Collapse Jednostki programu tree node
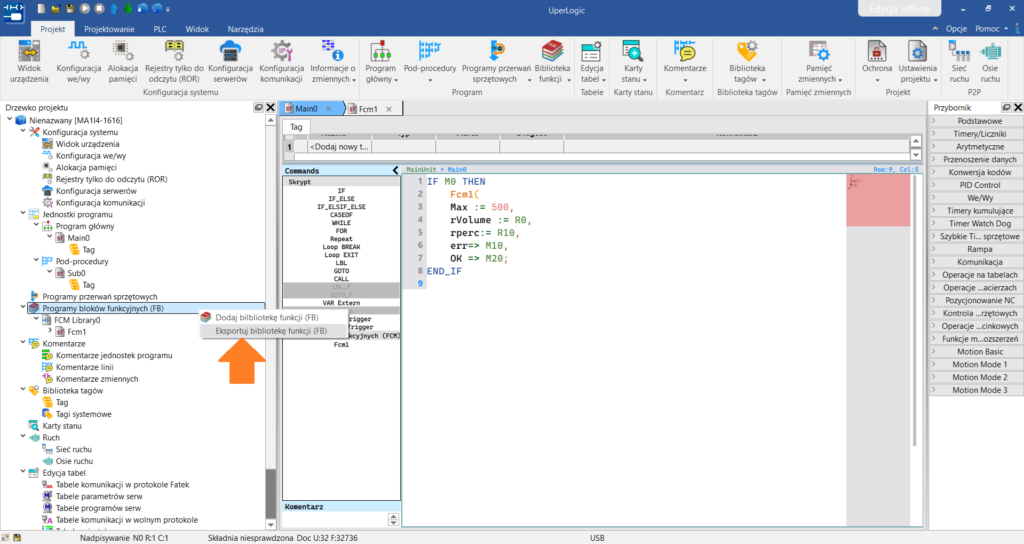The width and height of the screenshot is (1024, 544). (23, 214)
